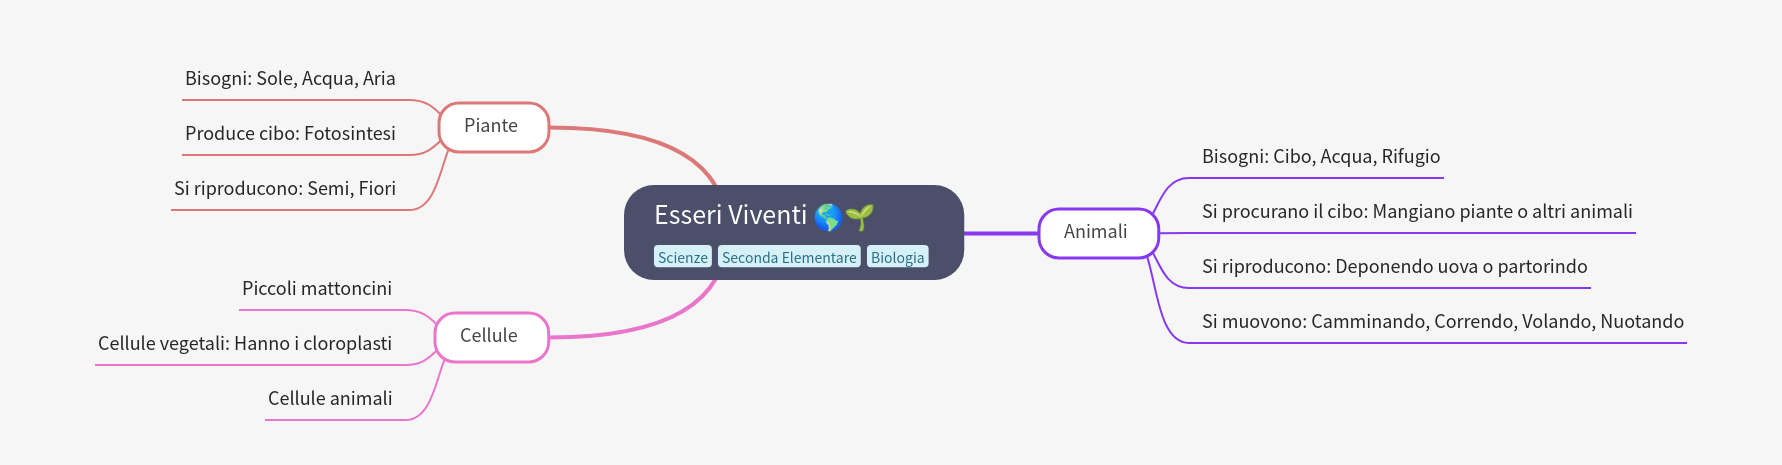Click the Biologia tag
This screenshot has height=465, width=1782.
[897, 257]
